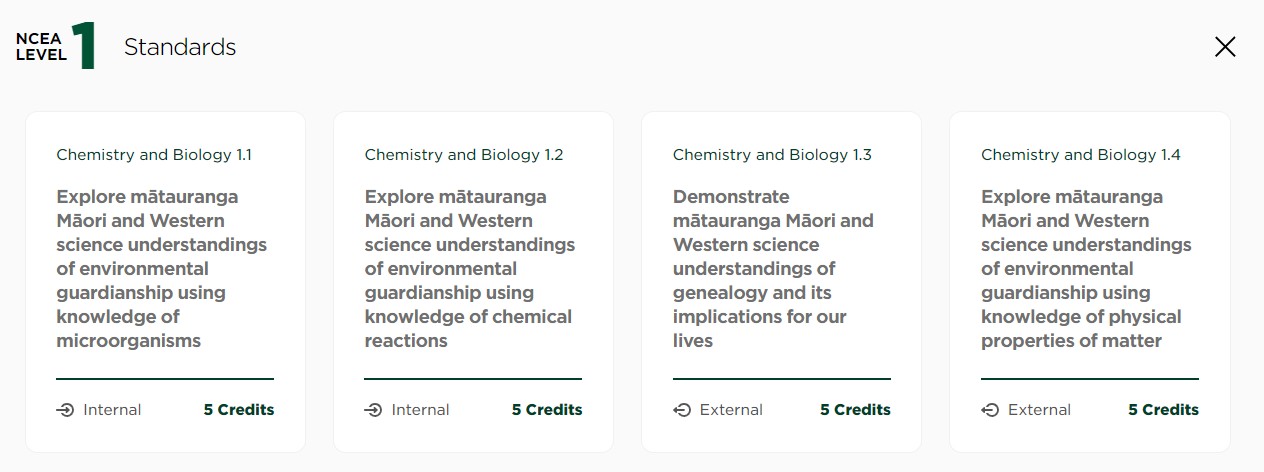
Task: Open the physical properties of matter standard
Action: tap(1085, 269)
